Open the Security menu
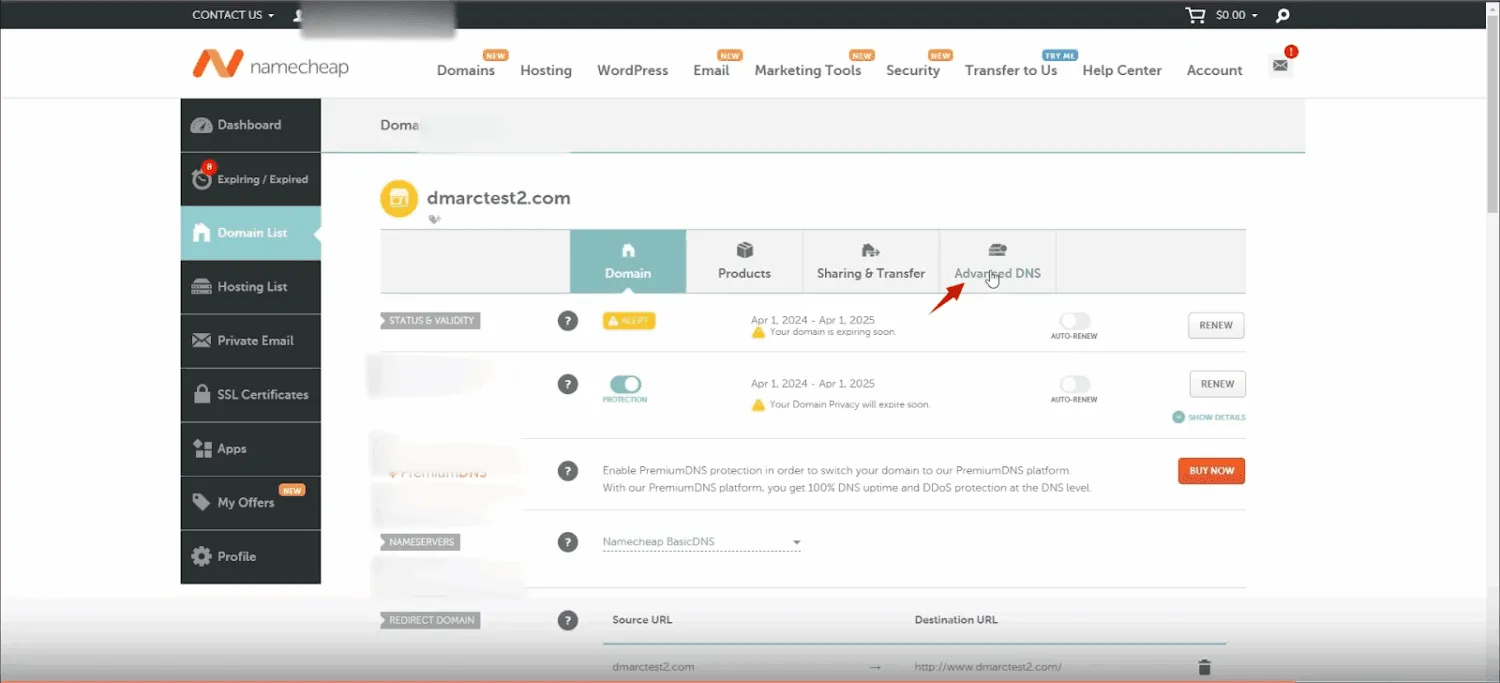Image resolution: width=1500 pixels, height=683 pixels. point(913,70)
